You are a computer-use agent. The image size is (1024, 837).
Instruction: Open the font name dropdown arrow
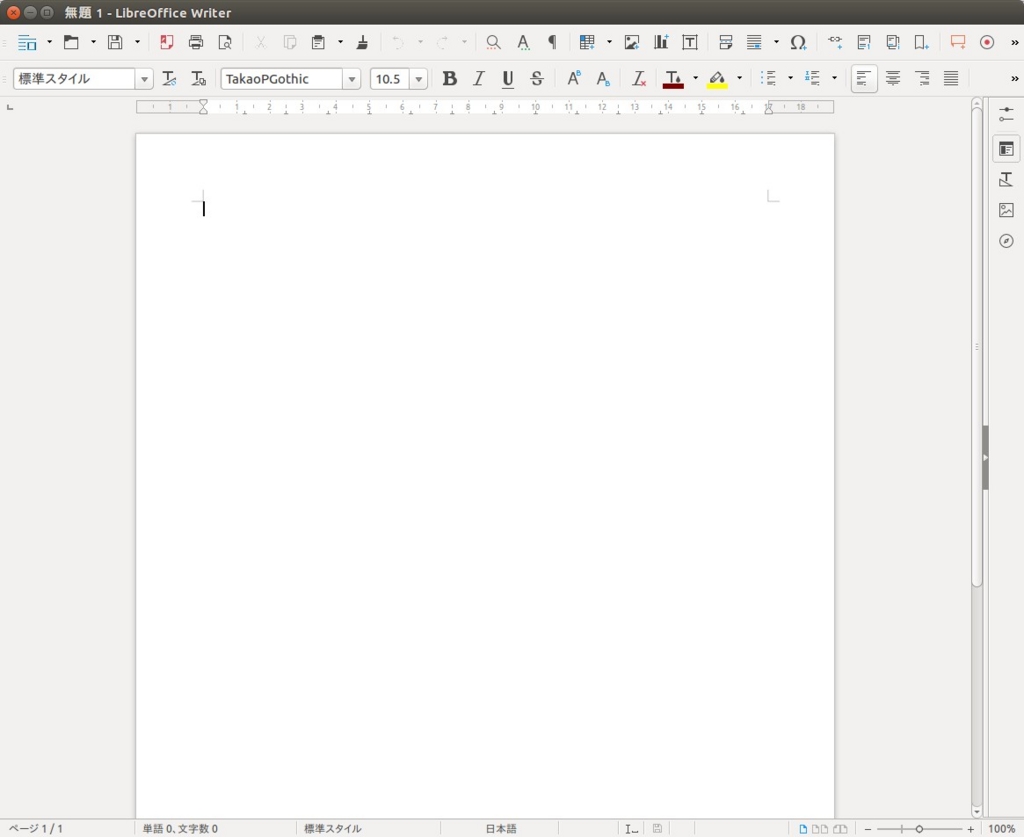pyautogui.click(x=352, y=79)
